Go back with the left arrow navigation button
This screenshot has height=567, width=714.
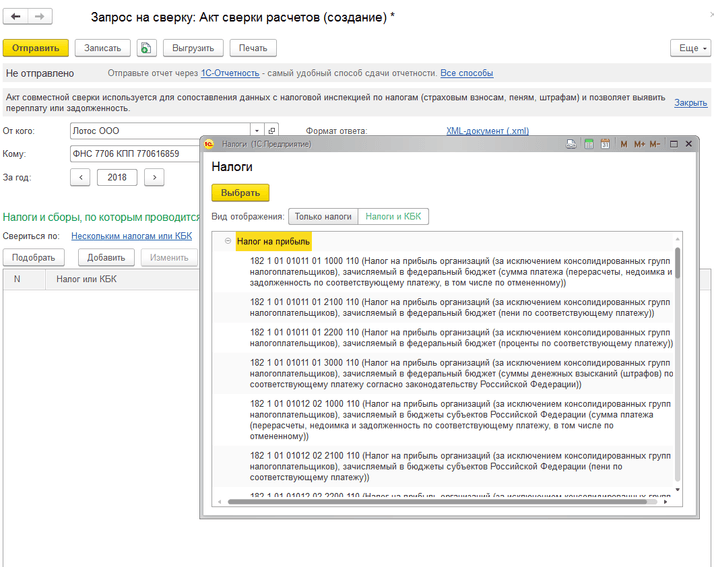coord(16,18)
